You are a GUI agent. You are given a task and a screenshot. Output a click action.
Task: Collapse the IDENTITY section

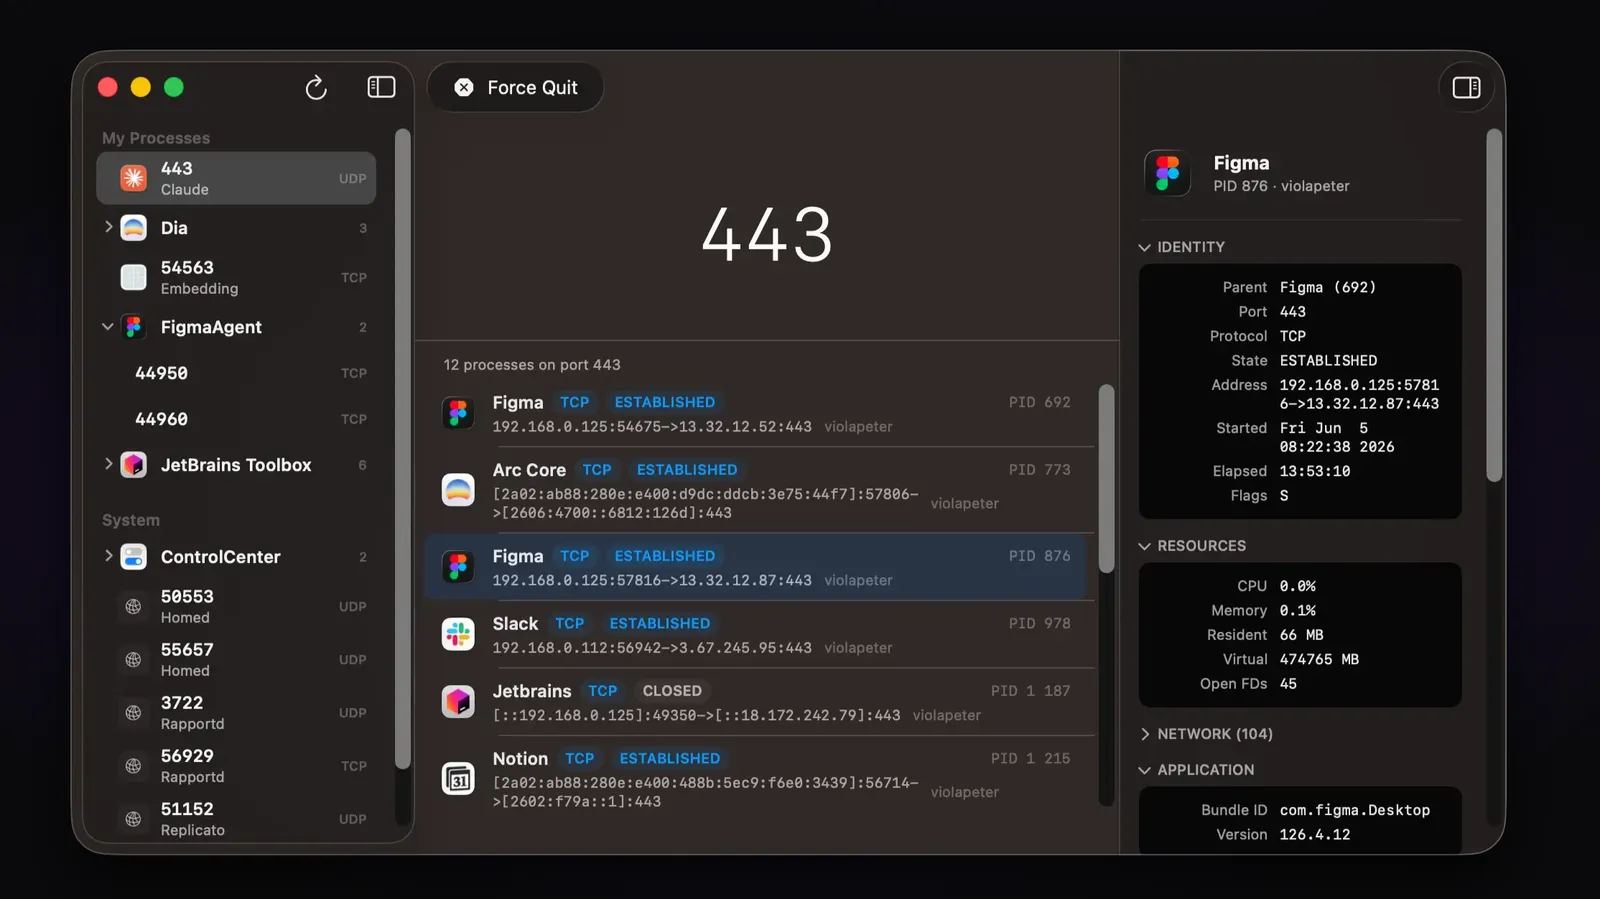pos(1145,247)
